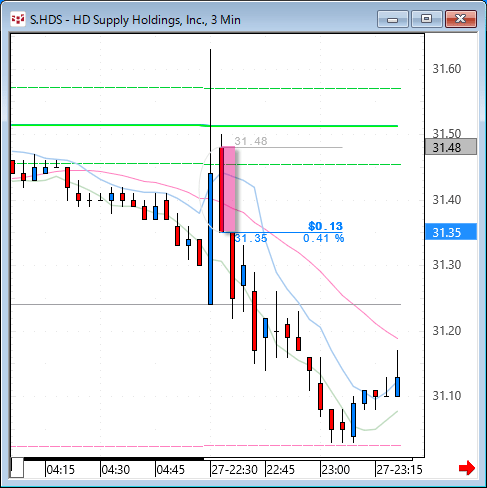Click the blue 31.35 label under the rectangle
Viewport: 487px width, 488px height.
251,238
